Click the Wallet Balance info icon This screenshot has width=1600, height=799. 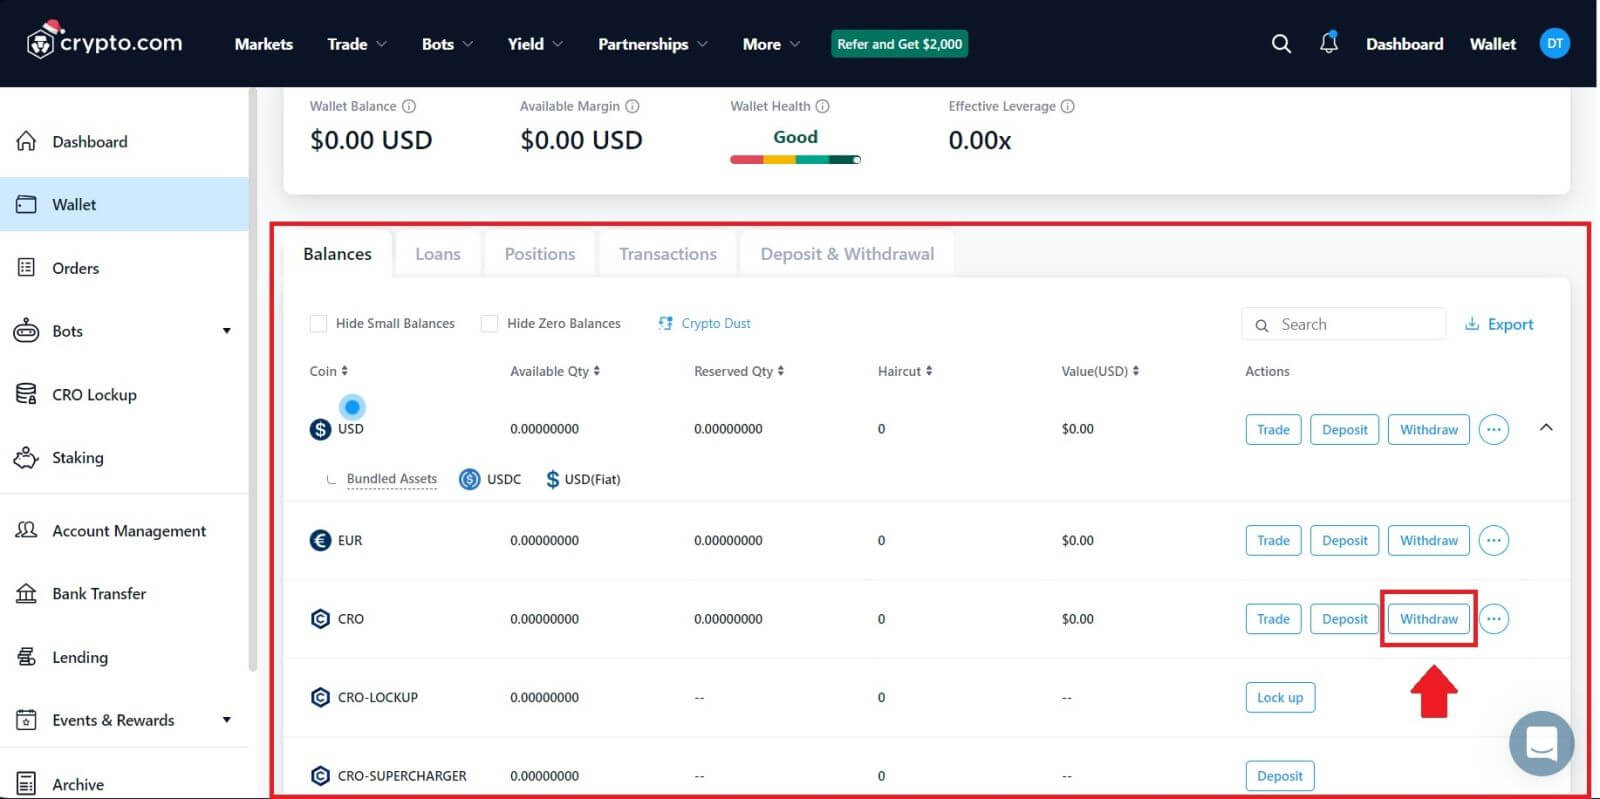point(409,106)
